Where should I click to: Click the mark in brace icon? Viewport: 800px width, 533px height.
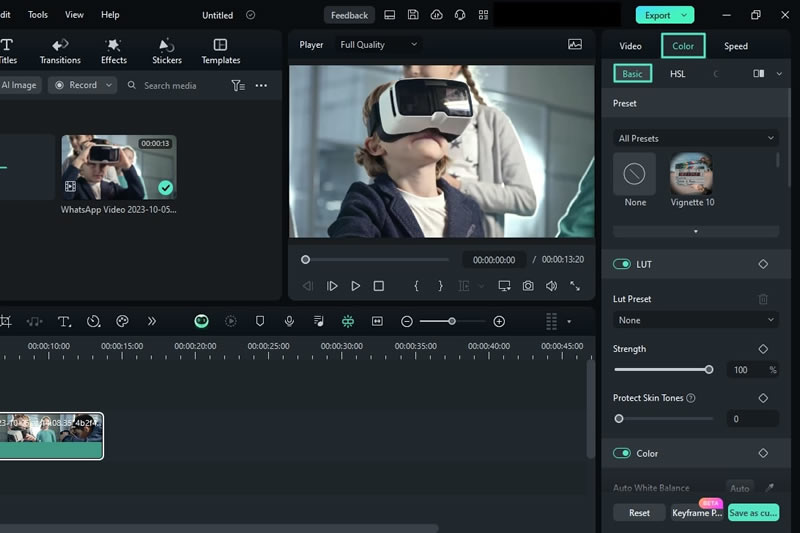(x=416, y=286)
